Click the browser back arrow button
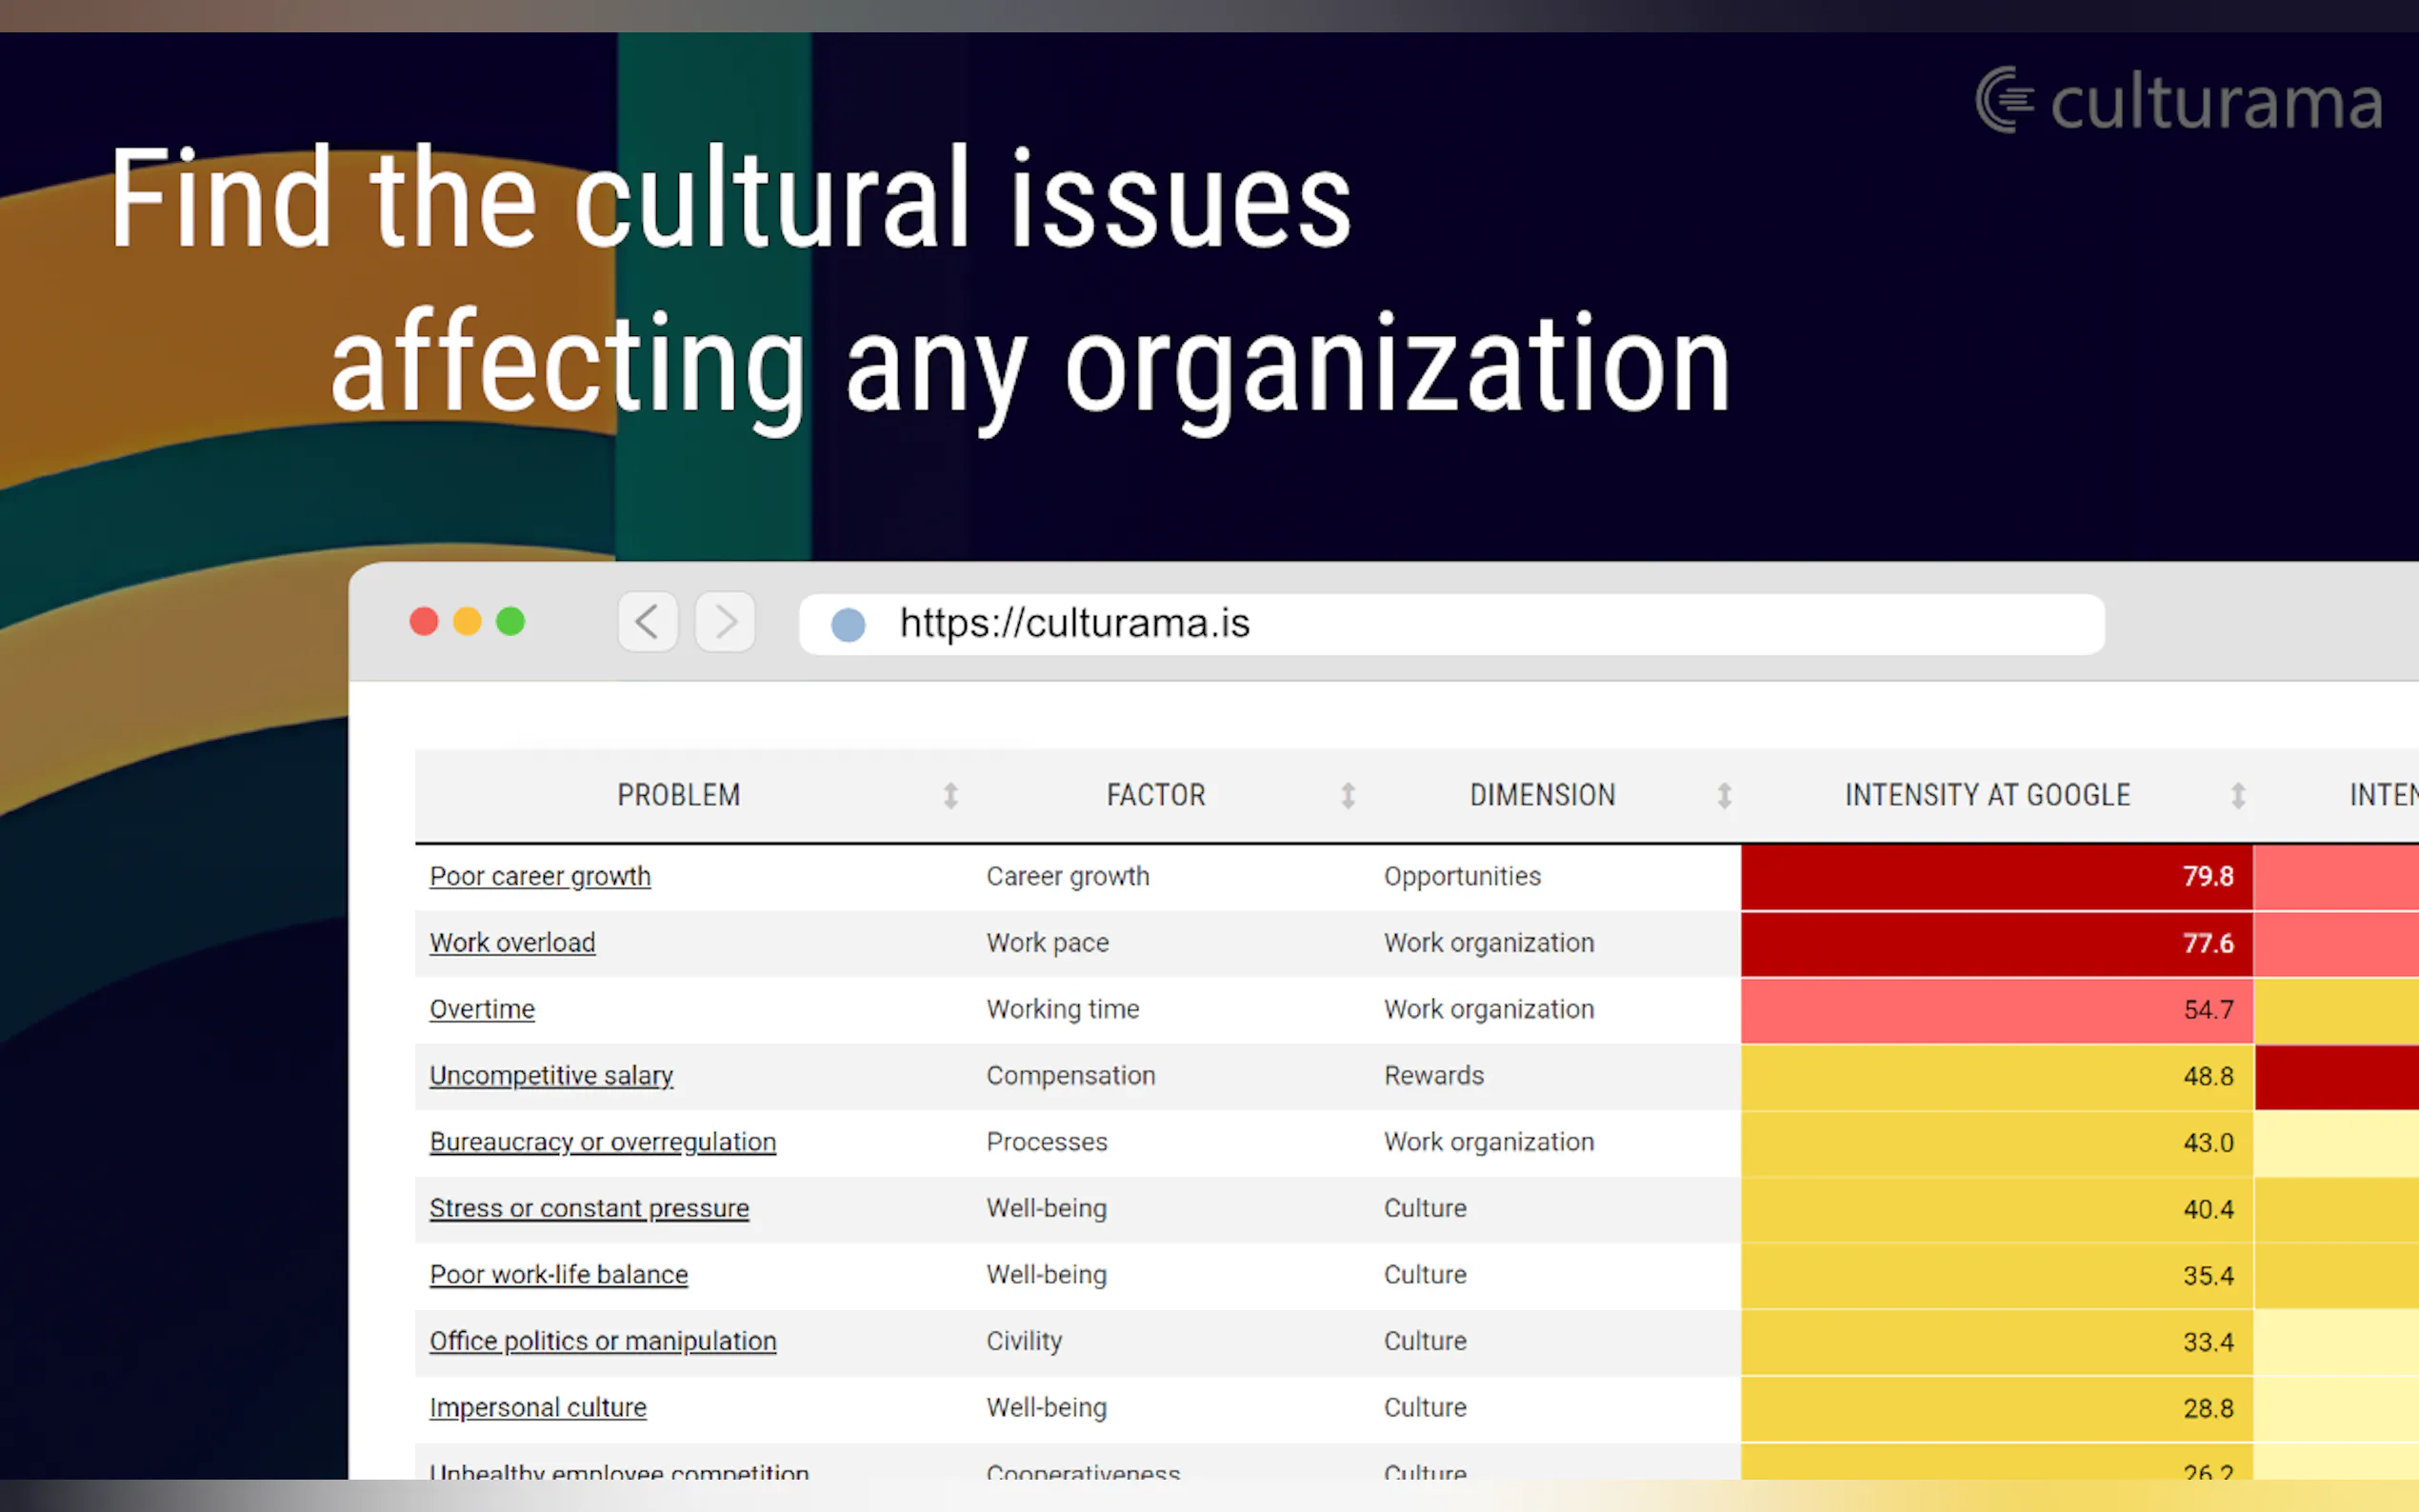This screenshot has height=1512, width=2419. pos(647,622)
